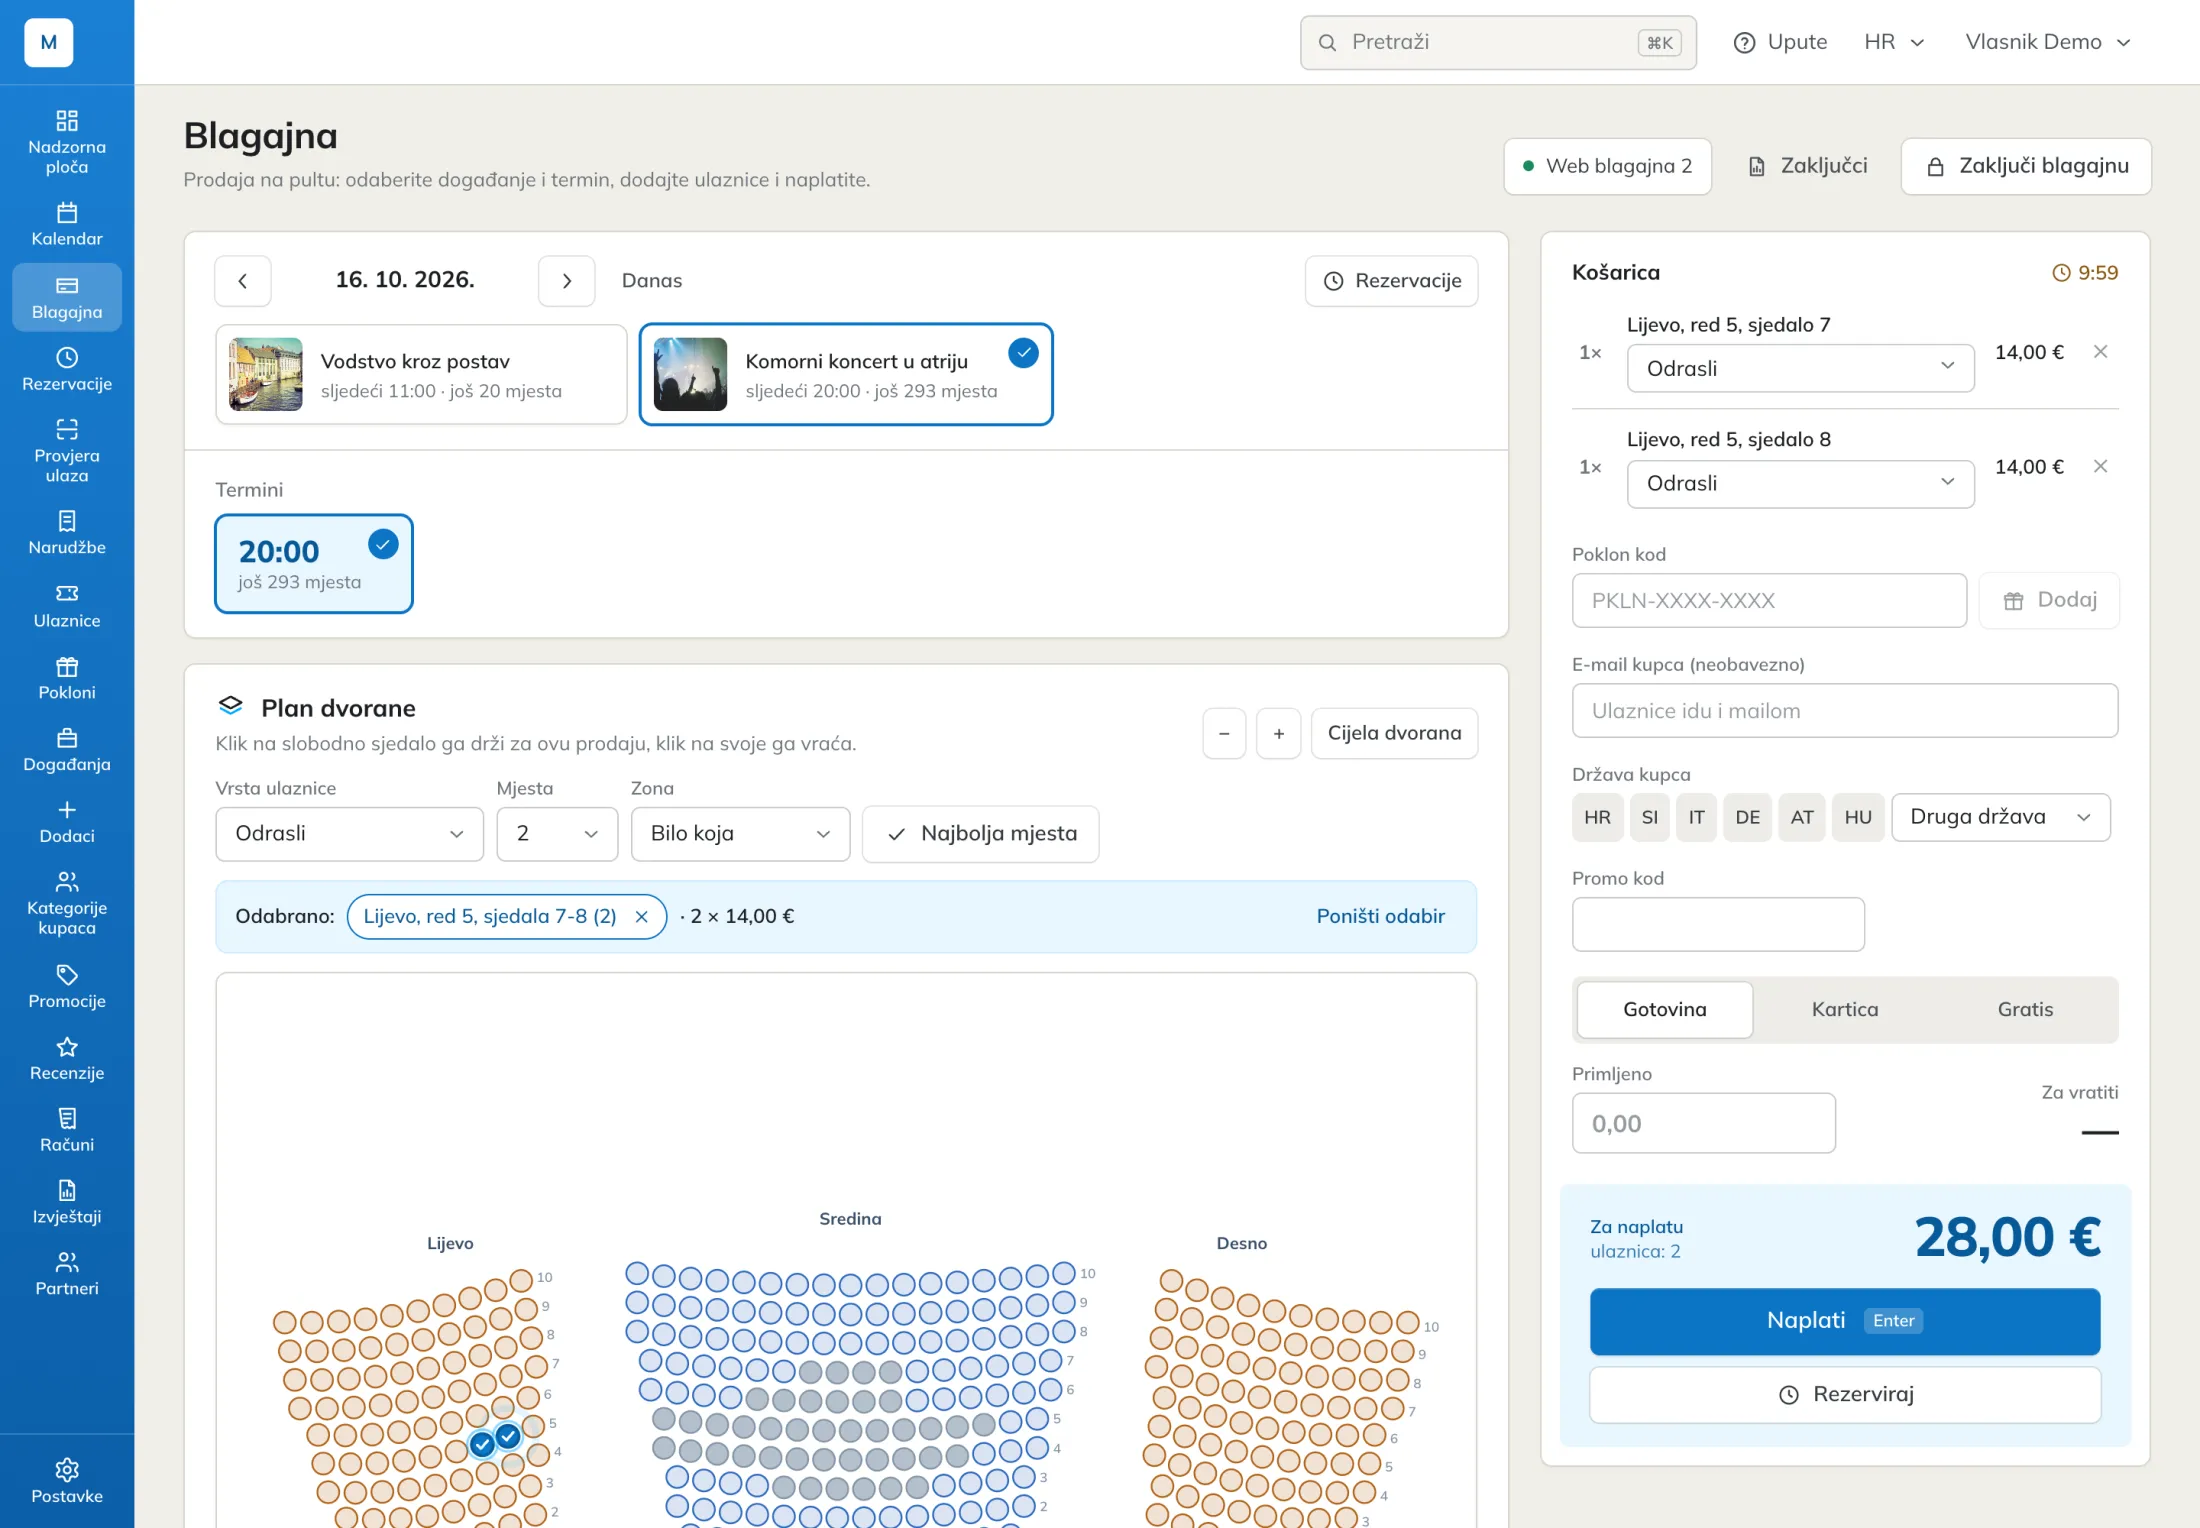Open Promocije tag page
2200x1528 pixels.
pos(67,987)
